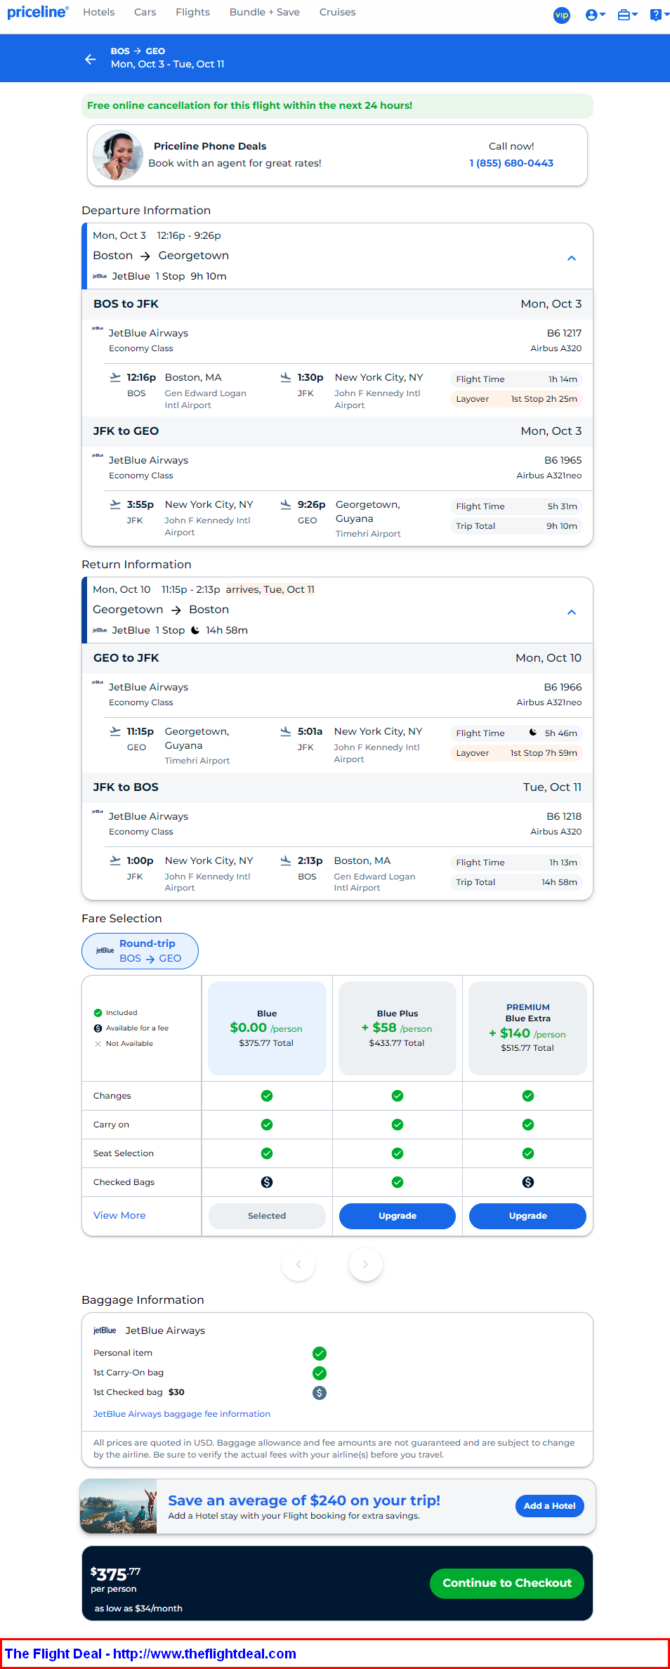Continue to Checkout
The image size is (670, 1669).
point(507,1583)
